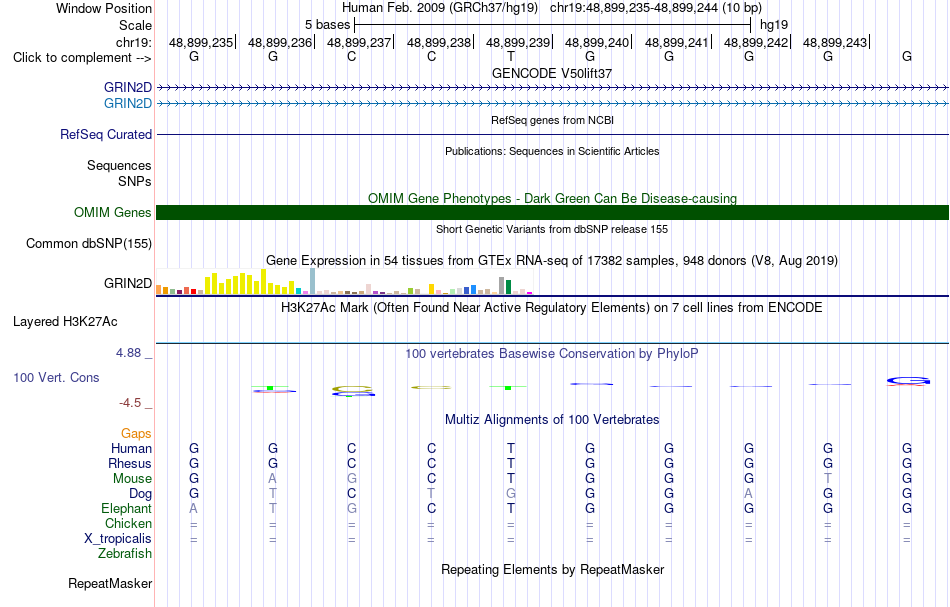Select the dark blue GRIN2D gene label
950x607 pixels.
(x=128, y=88)
